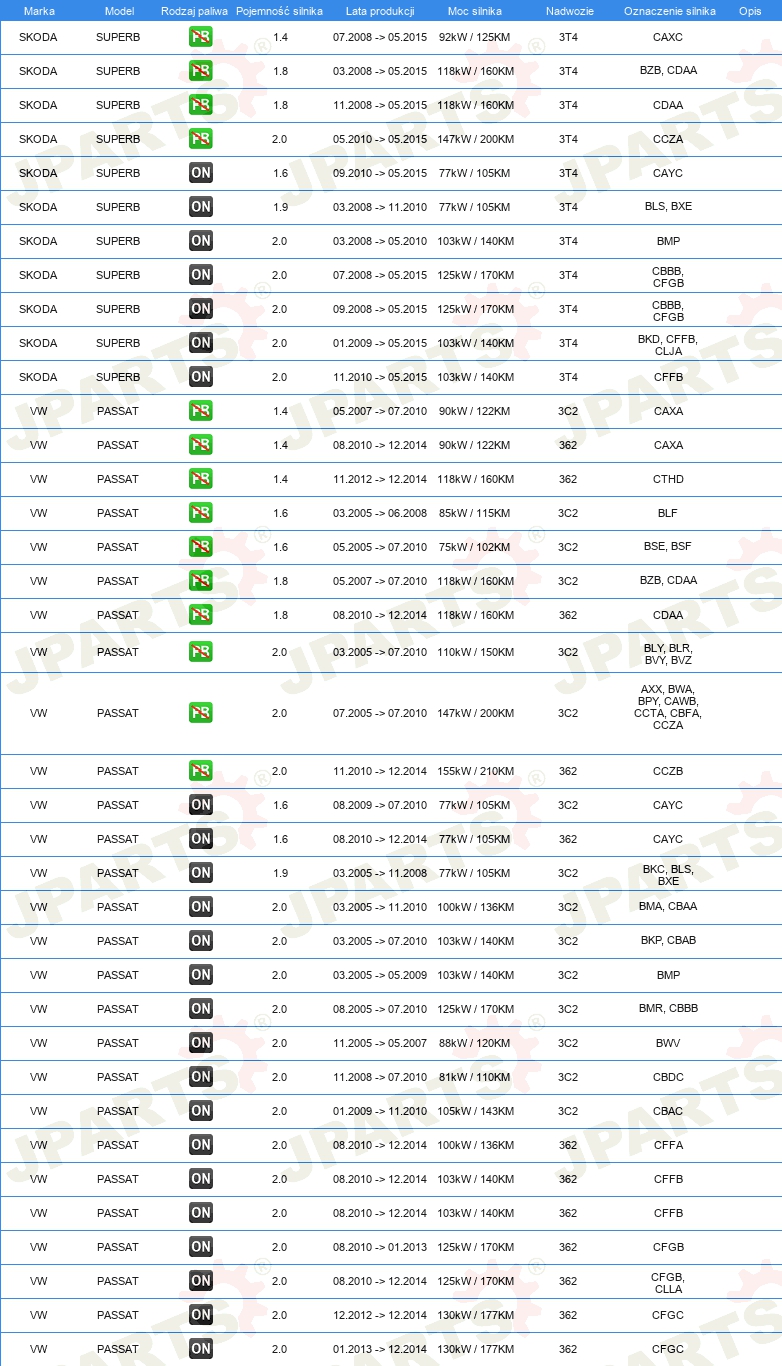Click diesel ON icon for Superb BMP
Screen dimensions: 782x1366
[x=201, y=241]
